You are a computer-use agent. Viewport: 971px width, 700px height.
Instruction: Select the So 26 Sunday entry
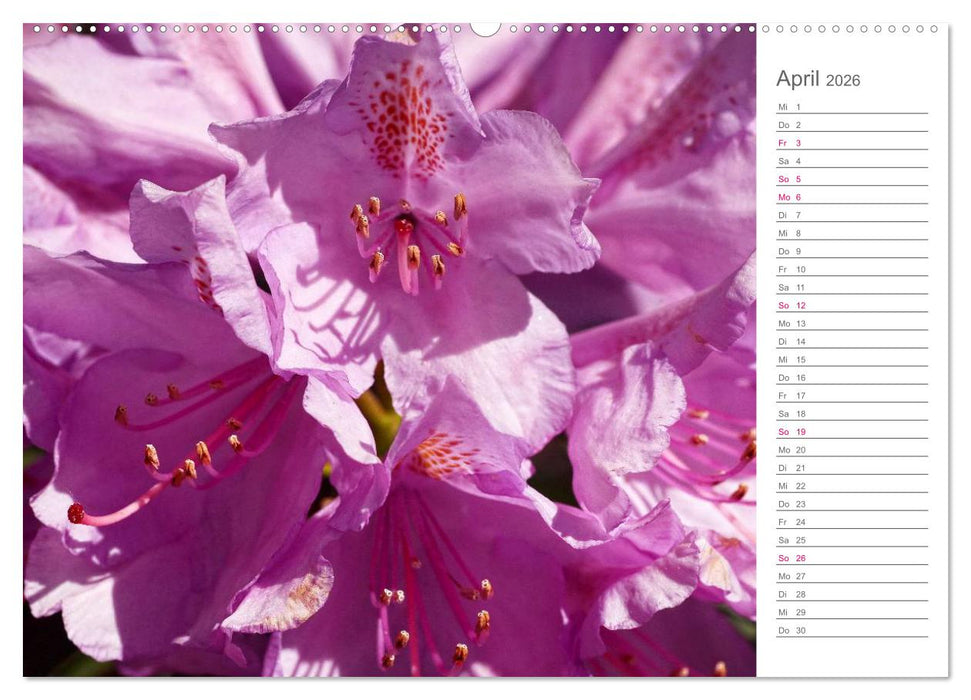(790, 557)
